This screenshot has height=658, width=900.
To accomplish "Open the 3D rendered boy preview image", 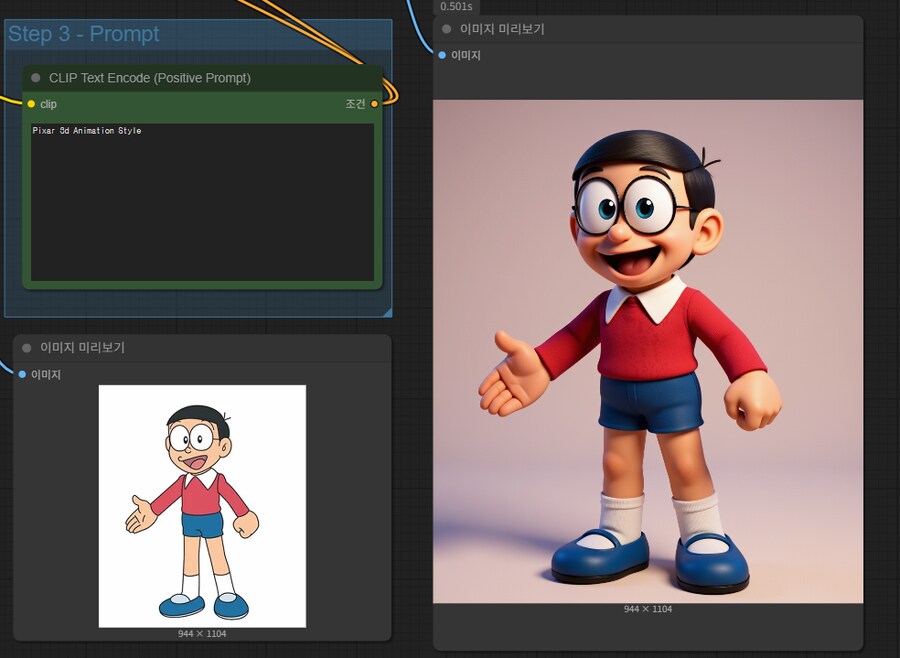I will [x=648, y=351].
